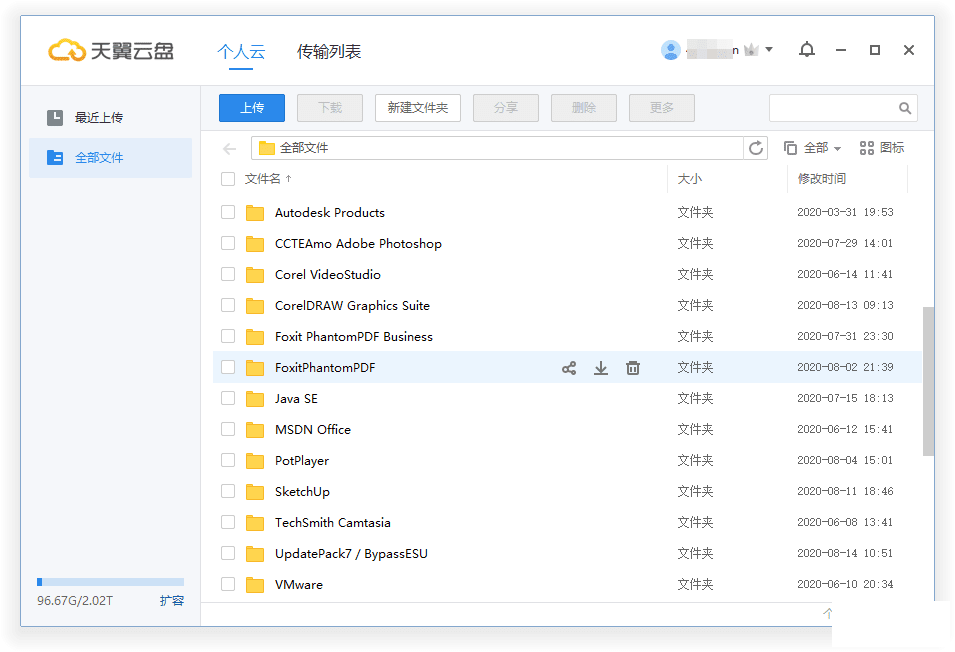Open 最近上传 in the sidebar

tap(110, 117)
